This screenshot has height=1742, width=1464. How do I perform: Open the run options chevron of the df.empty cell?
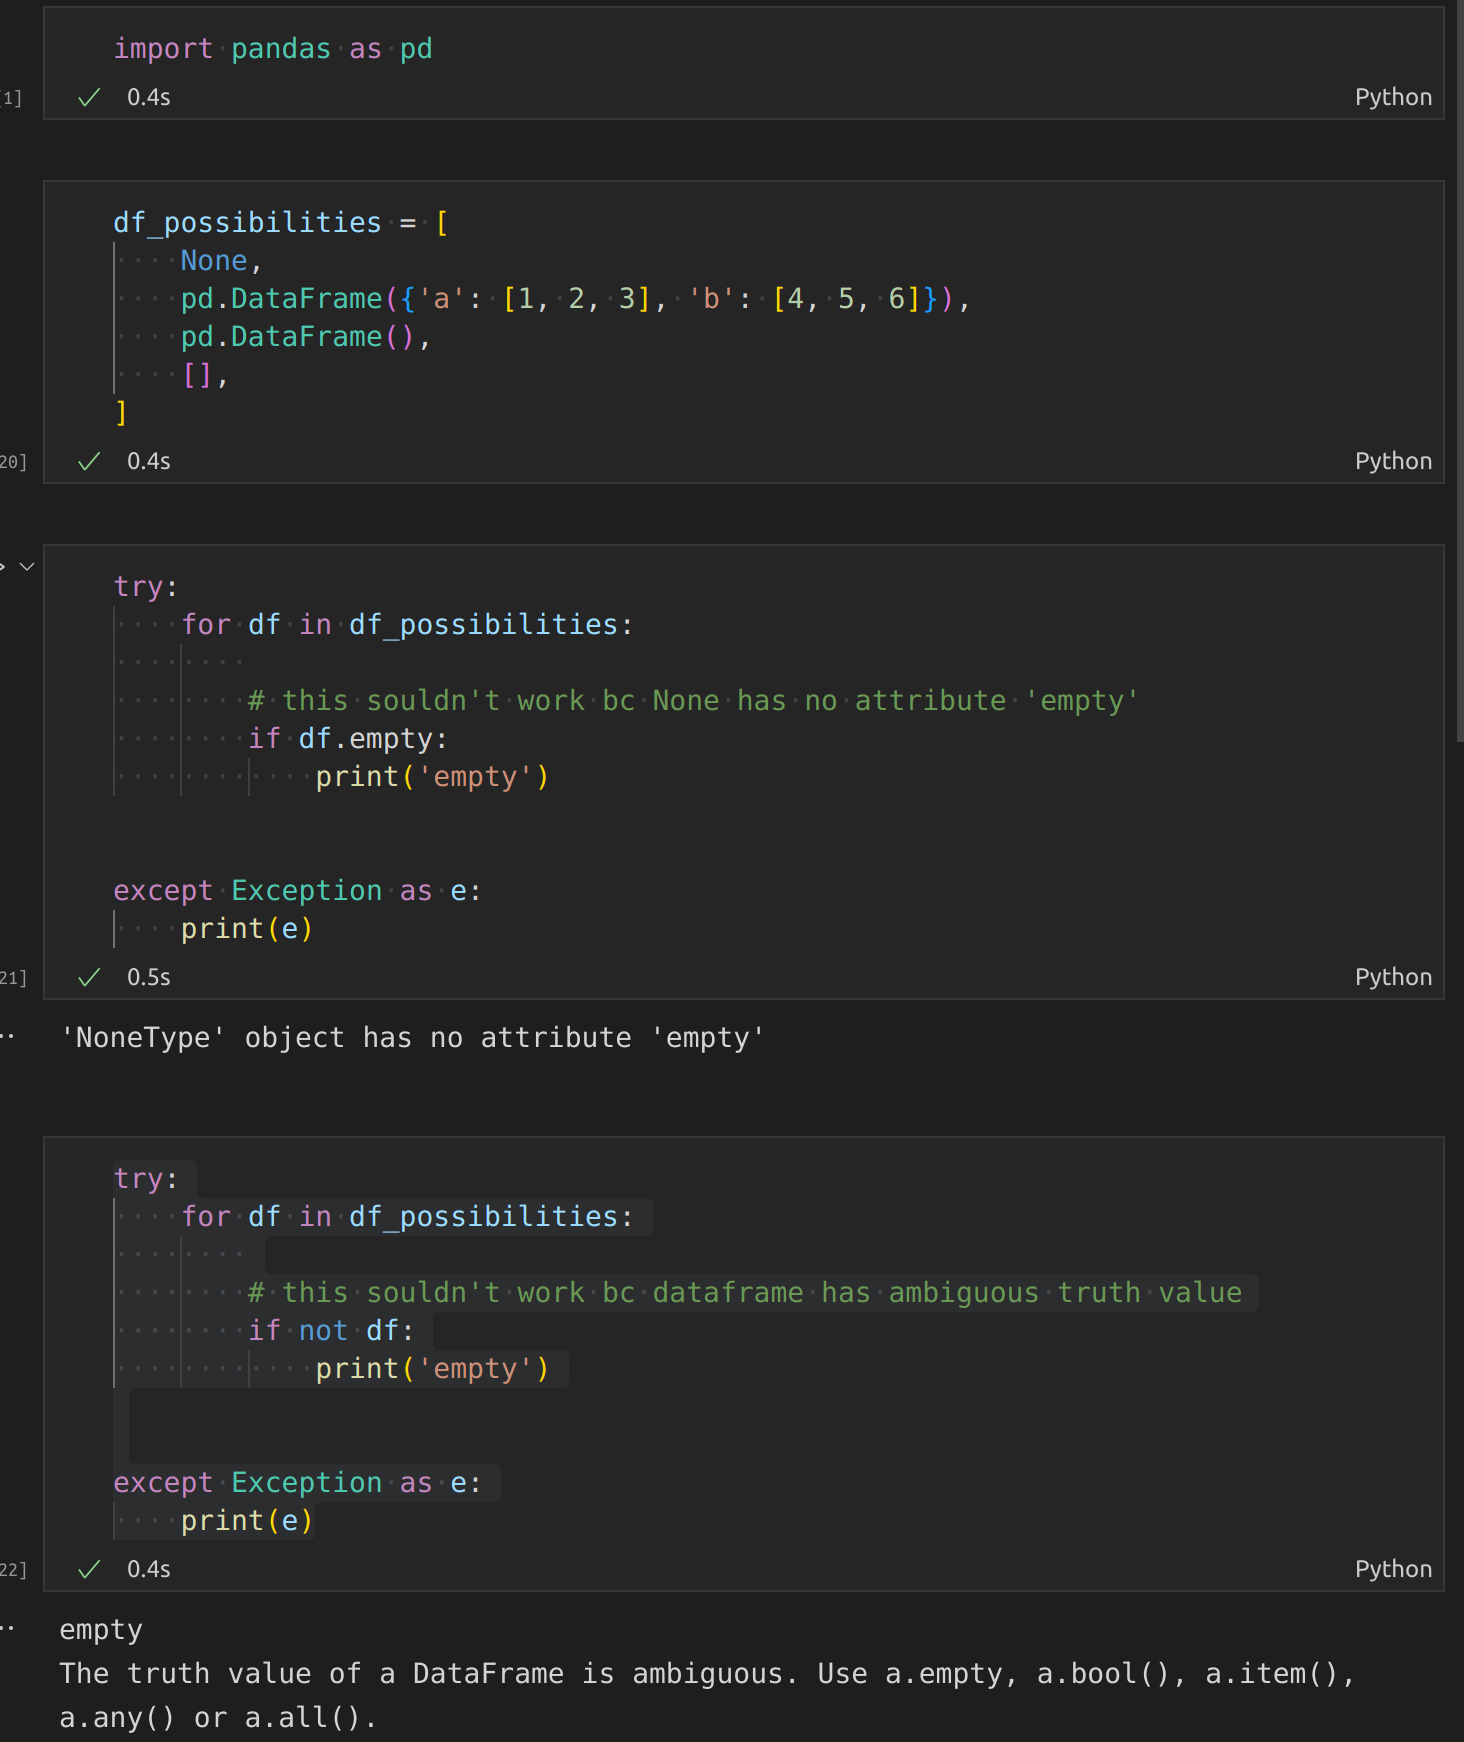[27, 566]
